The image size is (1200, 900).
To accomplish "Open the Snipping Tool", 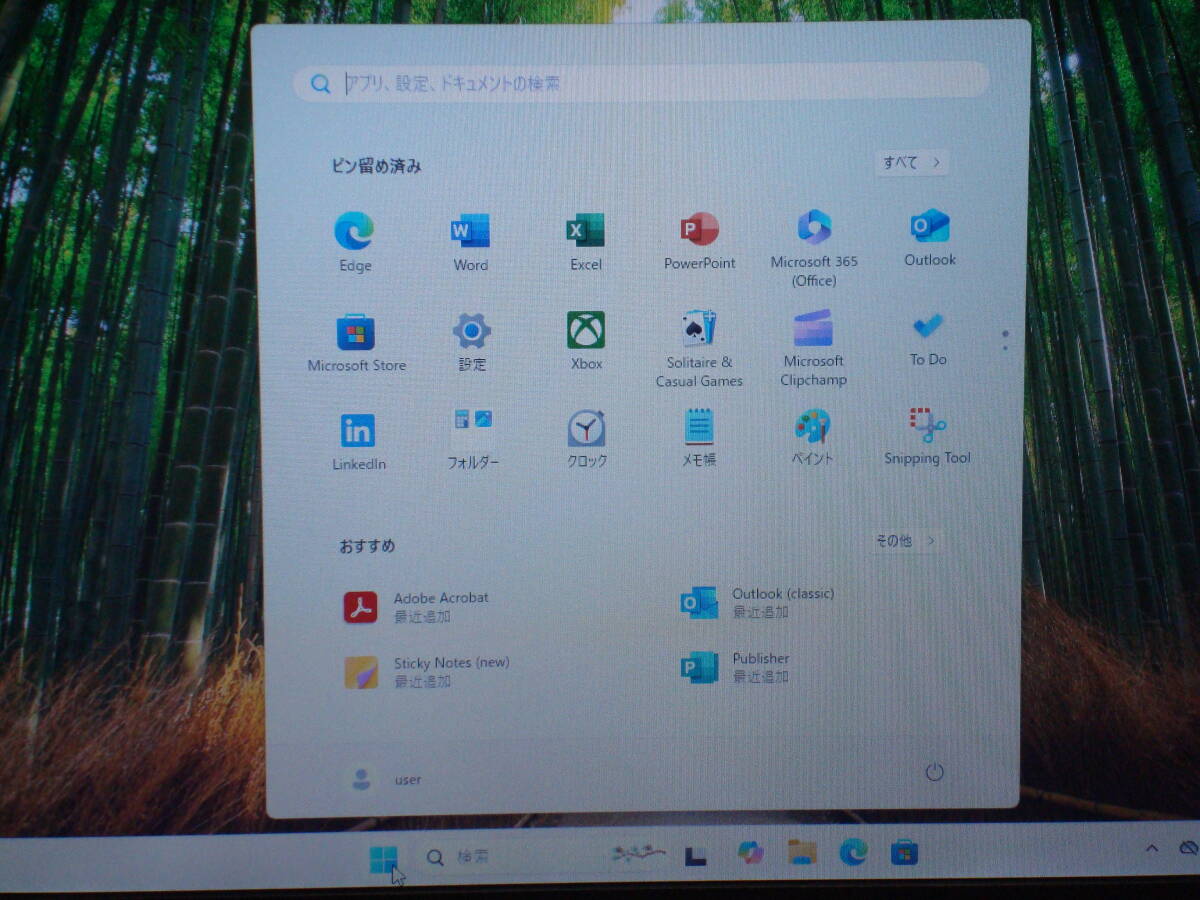I will [x=927, y=435].
